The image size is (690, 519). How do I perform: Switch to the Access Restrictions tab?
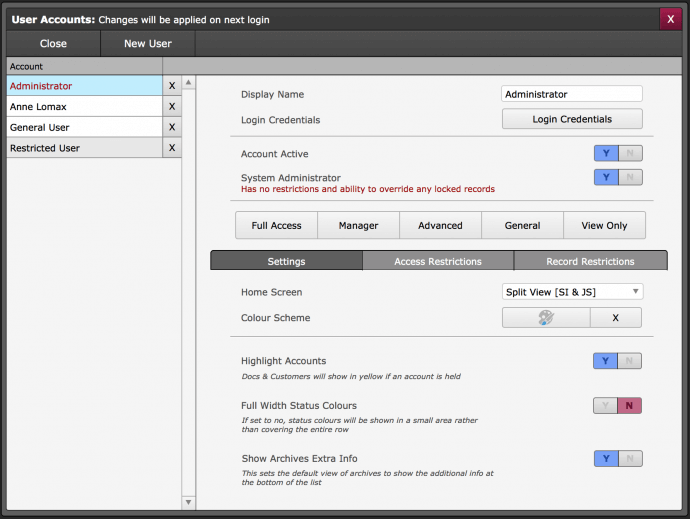pos(438,261)
